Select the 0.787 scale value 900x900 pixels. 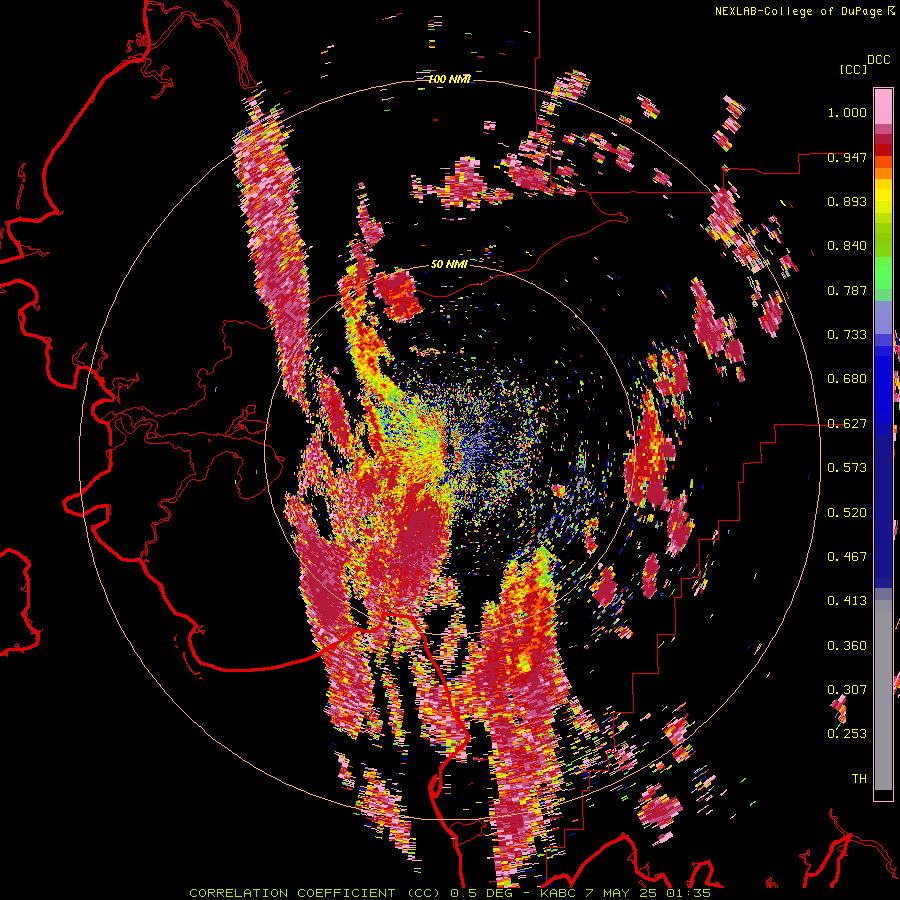coord(847,290)
